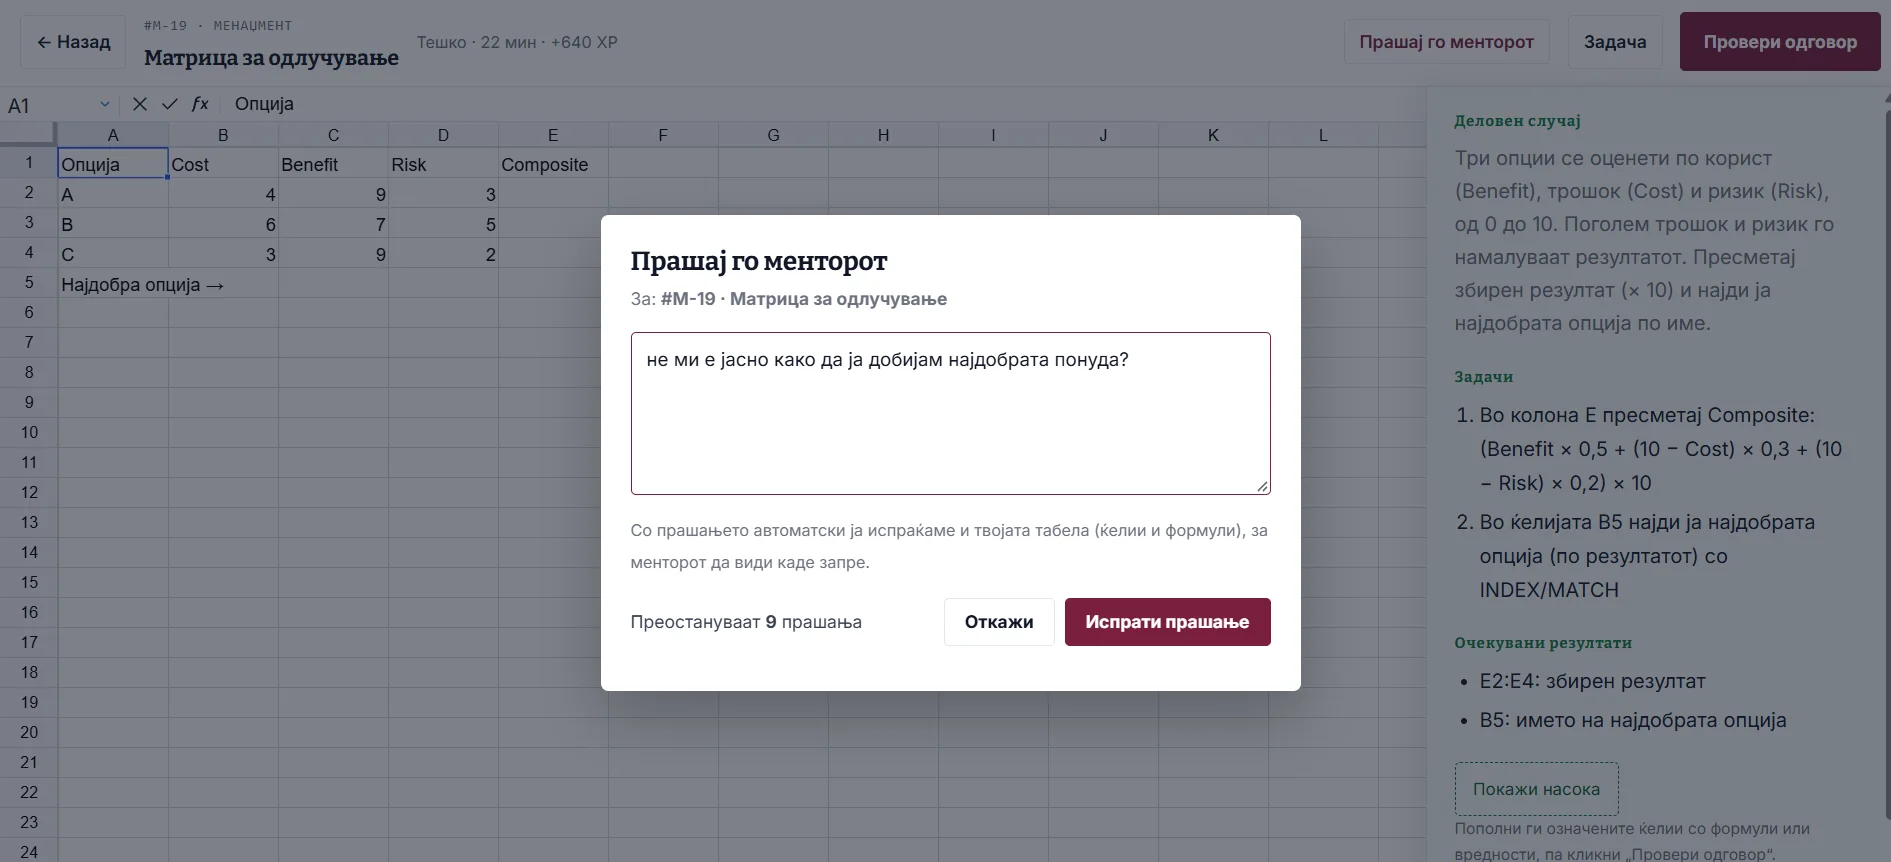This screenshot has height=862, width=1891.
Task: Select cell A5 Најдобра опција →
Action: pyautogui.click(x=113, y=284)
